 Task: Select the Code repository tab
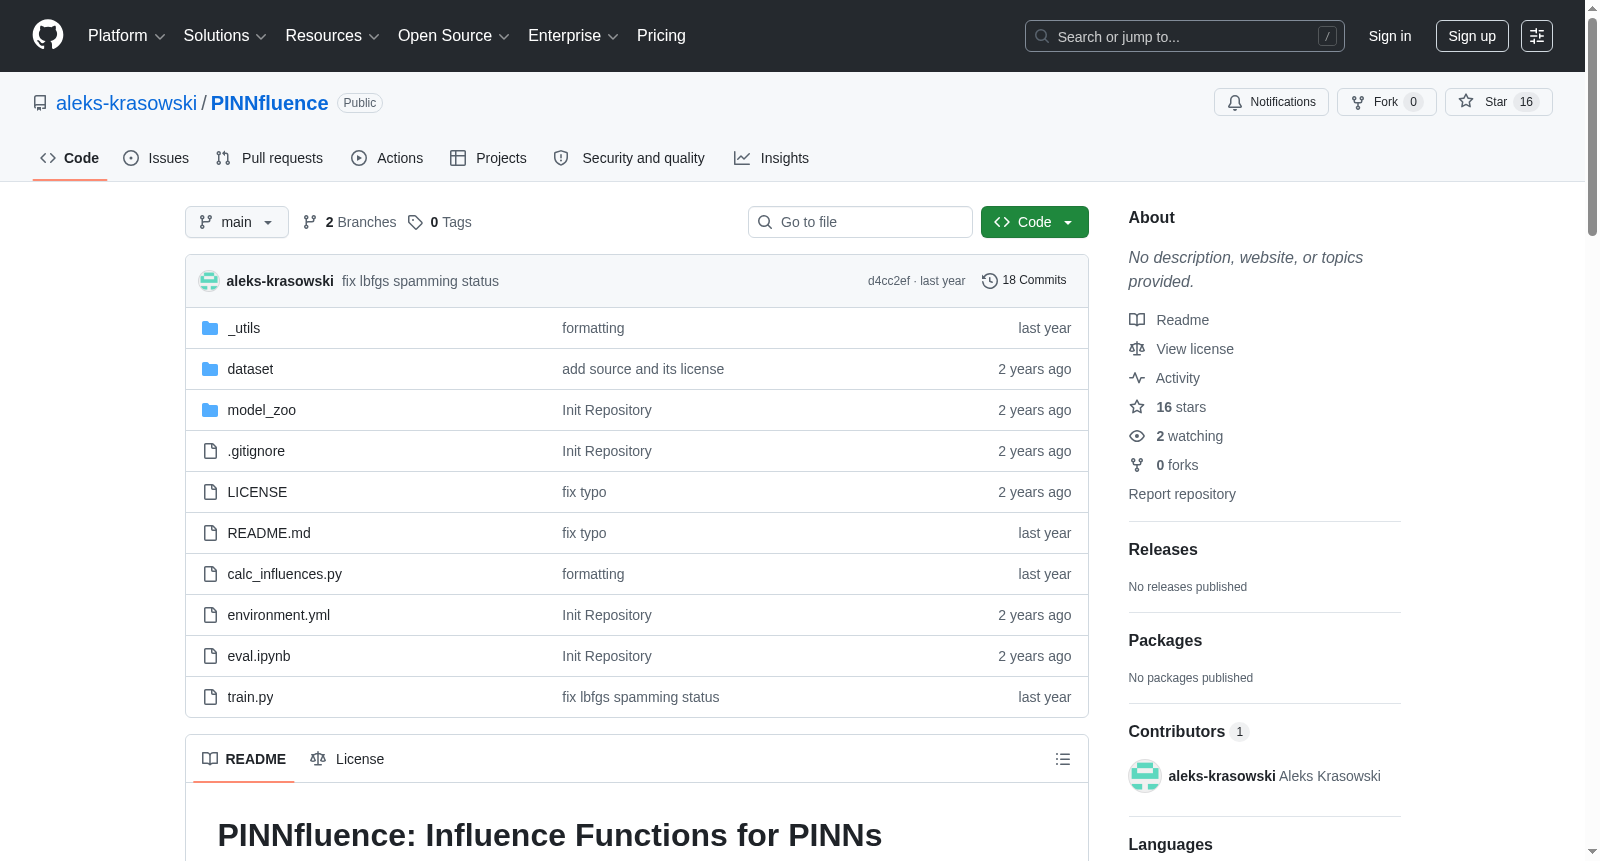70,158
